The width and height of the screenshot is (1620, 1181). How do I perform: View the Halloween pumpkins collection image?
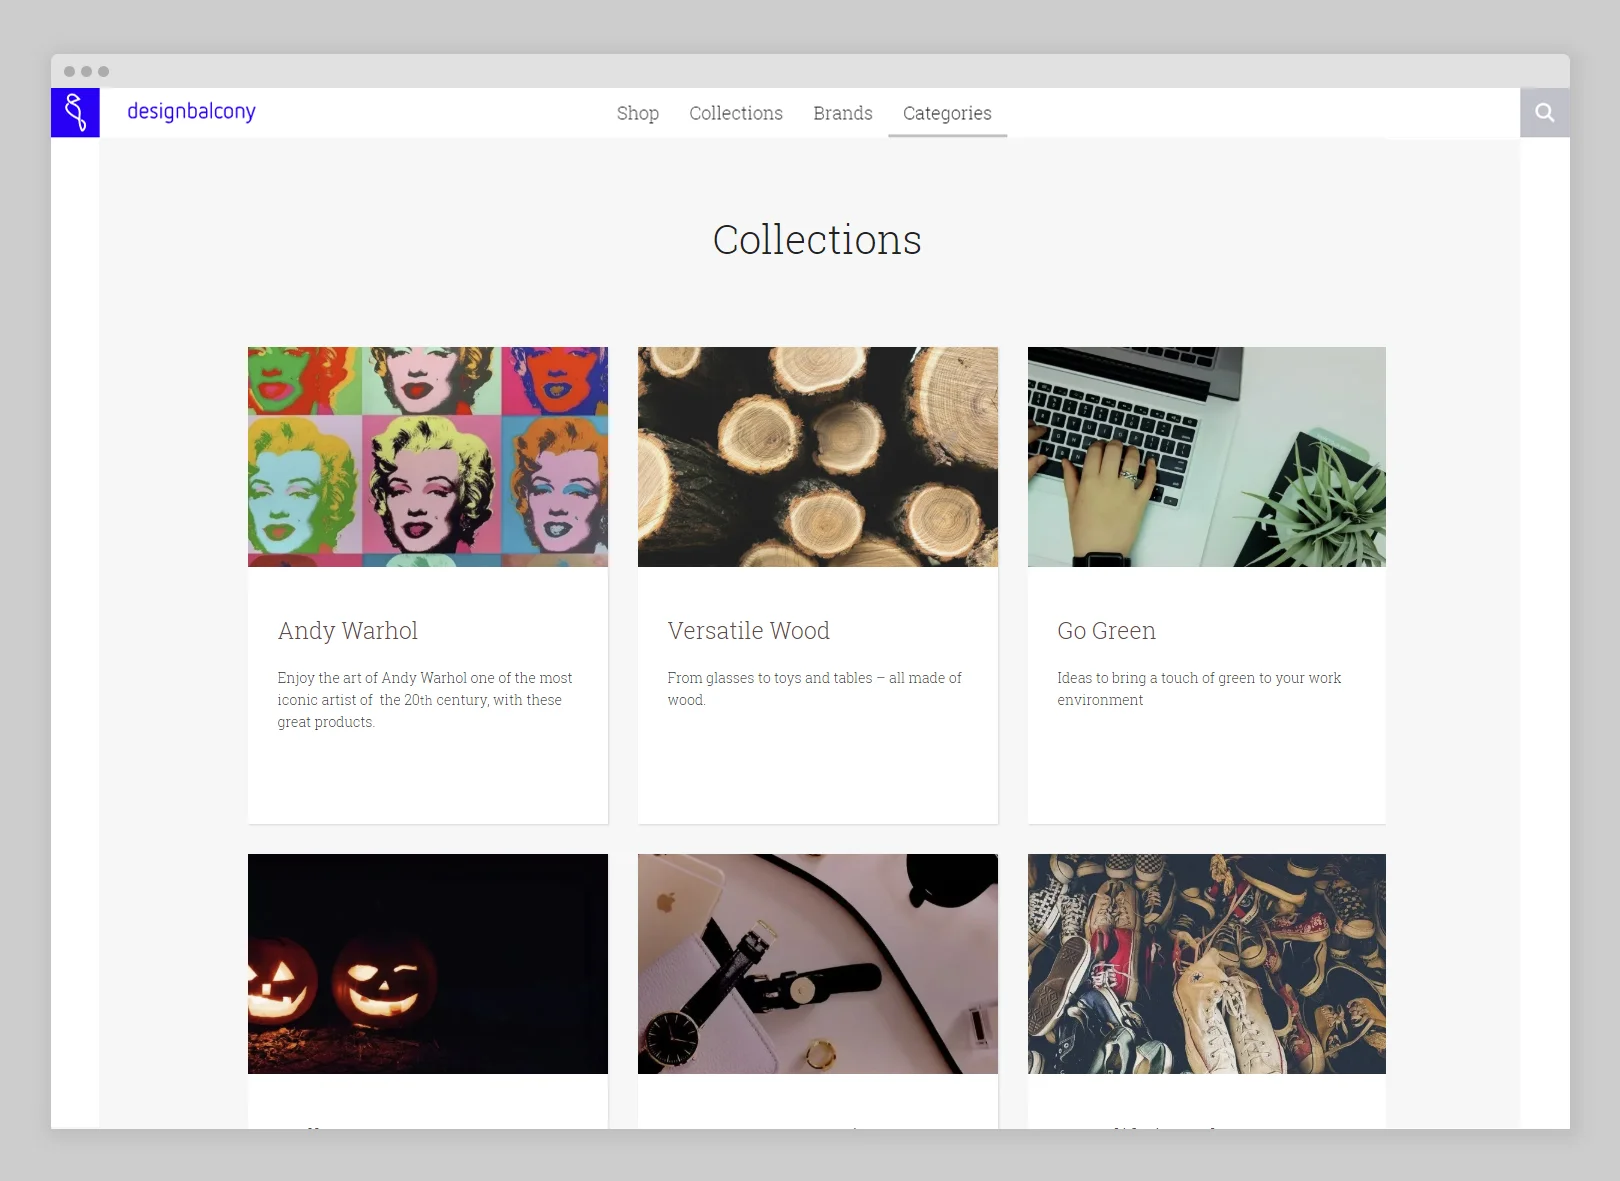[428, 964]
